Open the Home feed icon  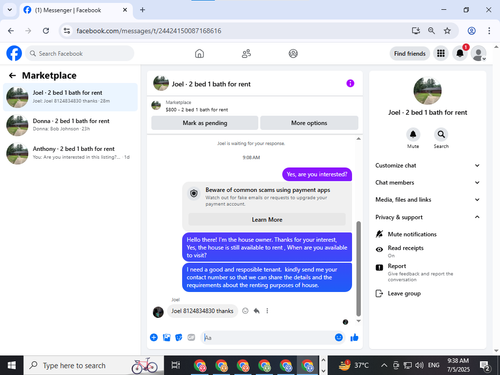(x=199, y=53)
